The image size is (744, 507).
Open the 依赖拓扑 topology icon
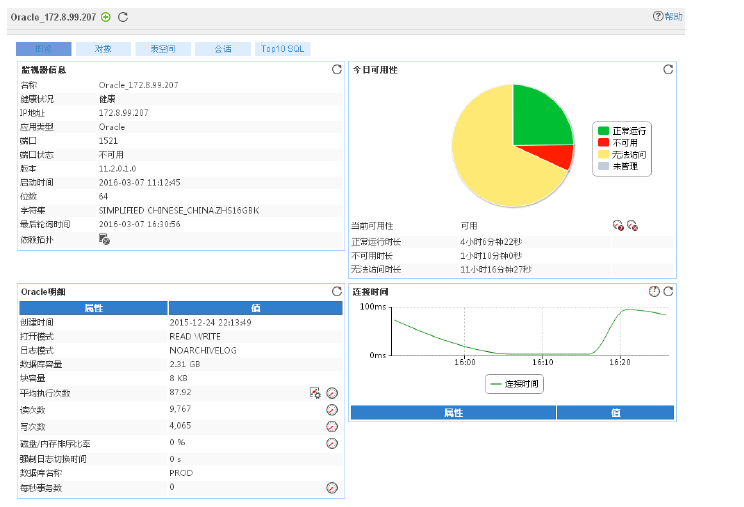104,240
